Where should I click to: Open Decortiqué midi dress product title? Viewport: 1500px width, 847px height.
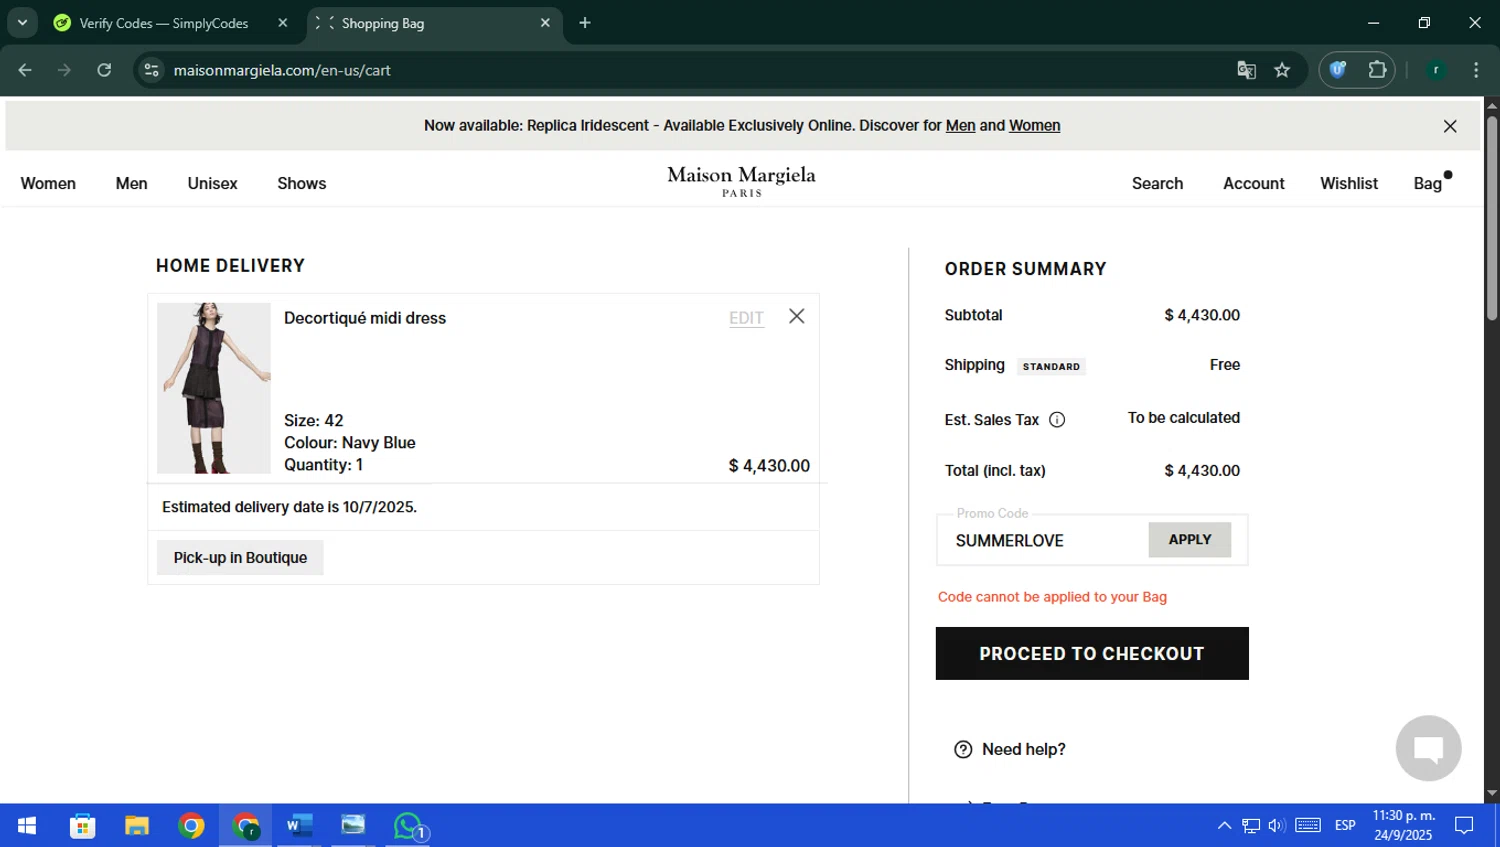pyautogui.click(x=365, y=318)
